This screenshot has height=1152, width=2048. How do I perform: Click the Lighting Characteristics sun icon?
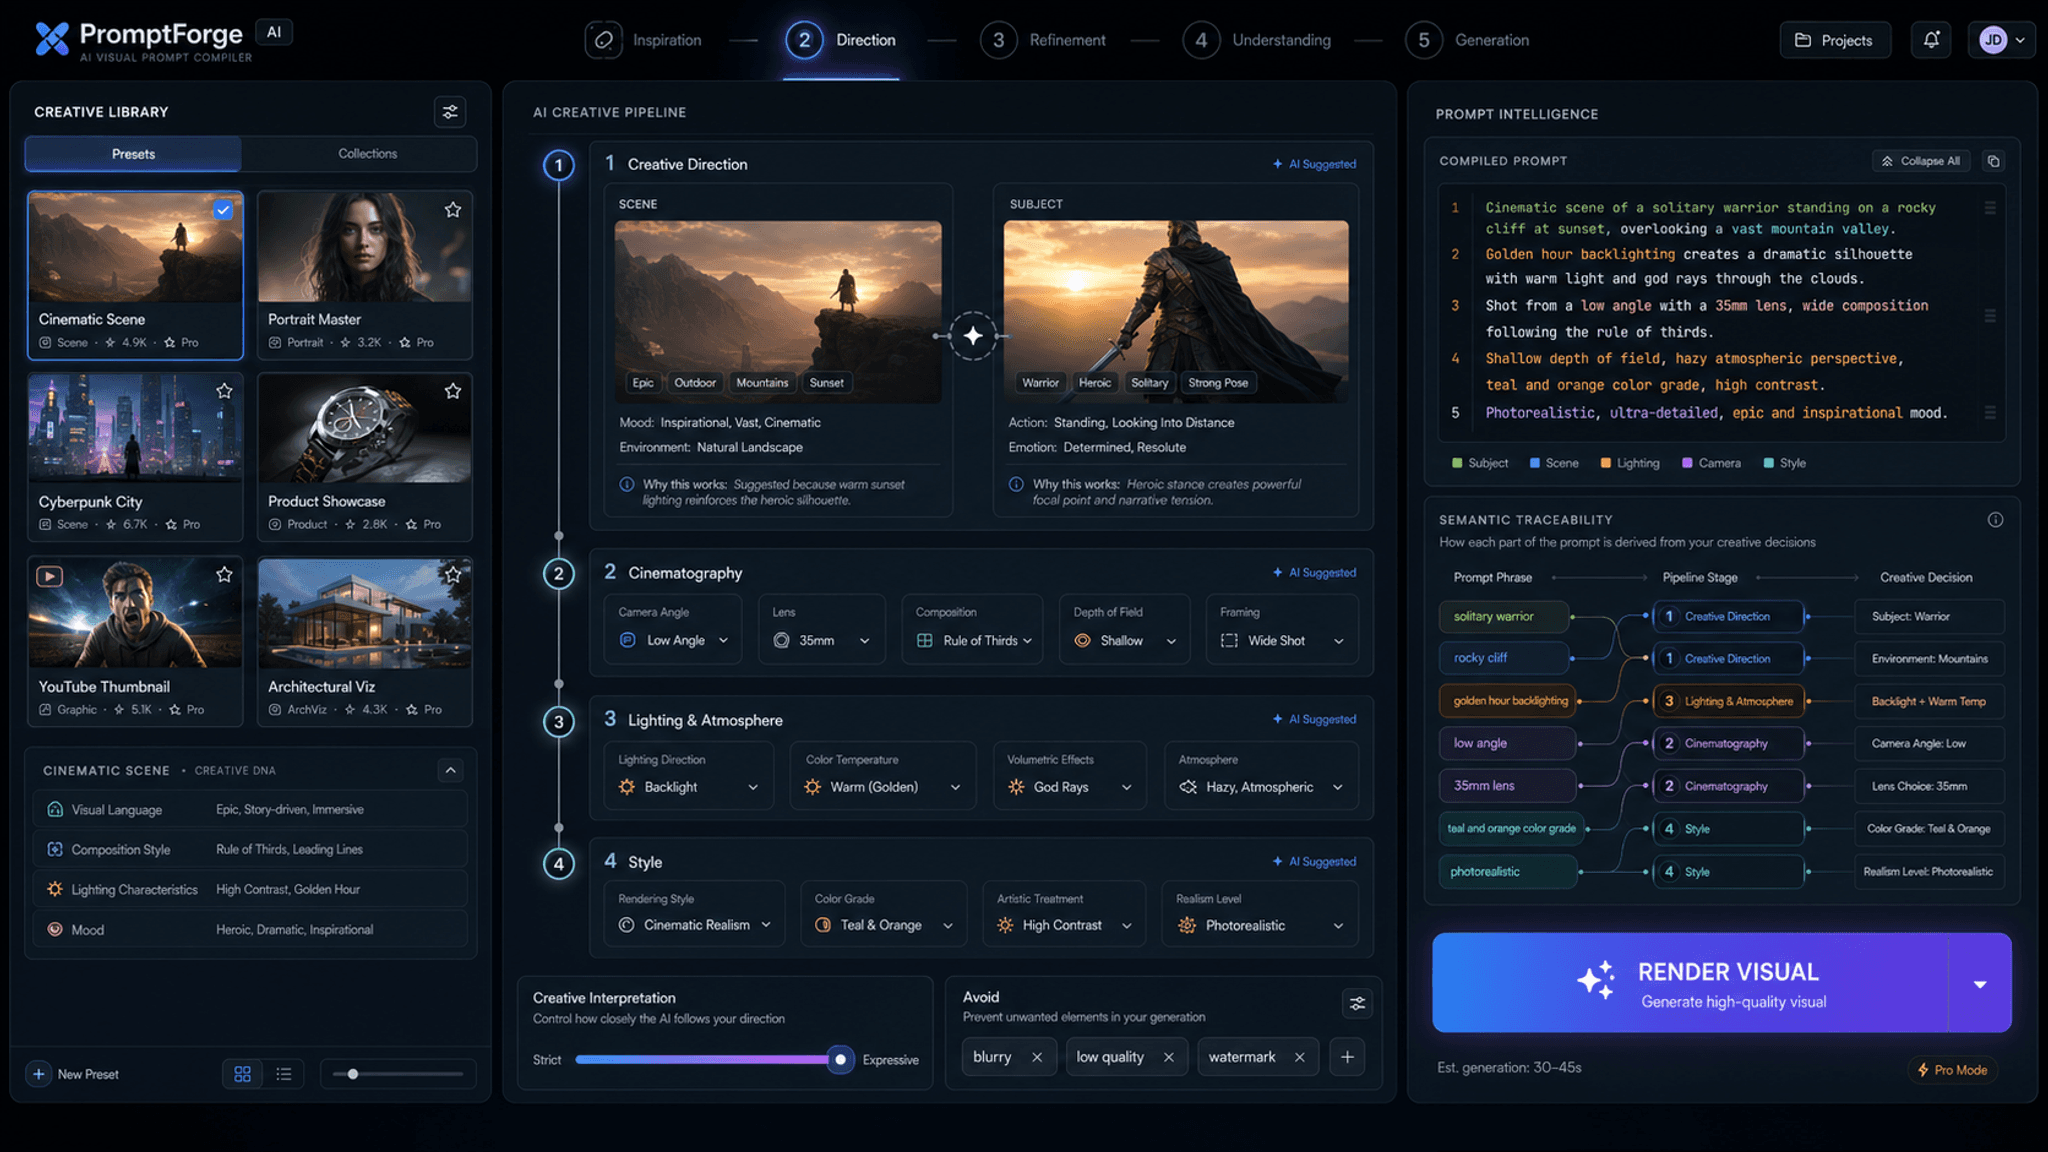(55, 889)
